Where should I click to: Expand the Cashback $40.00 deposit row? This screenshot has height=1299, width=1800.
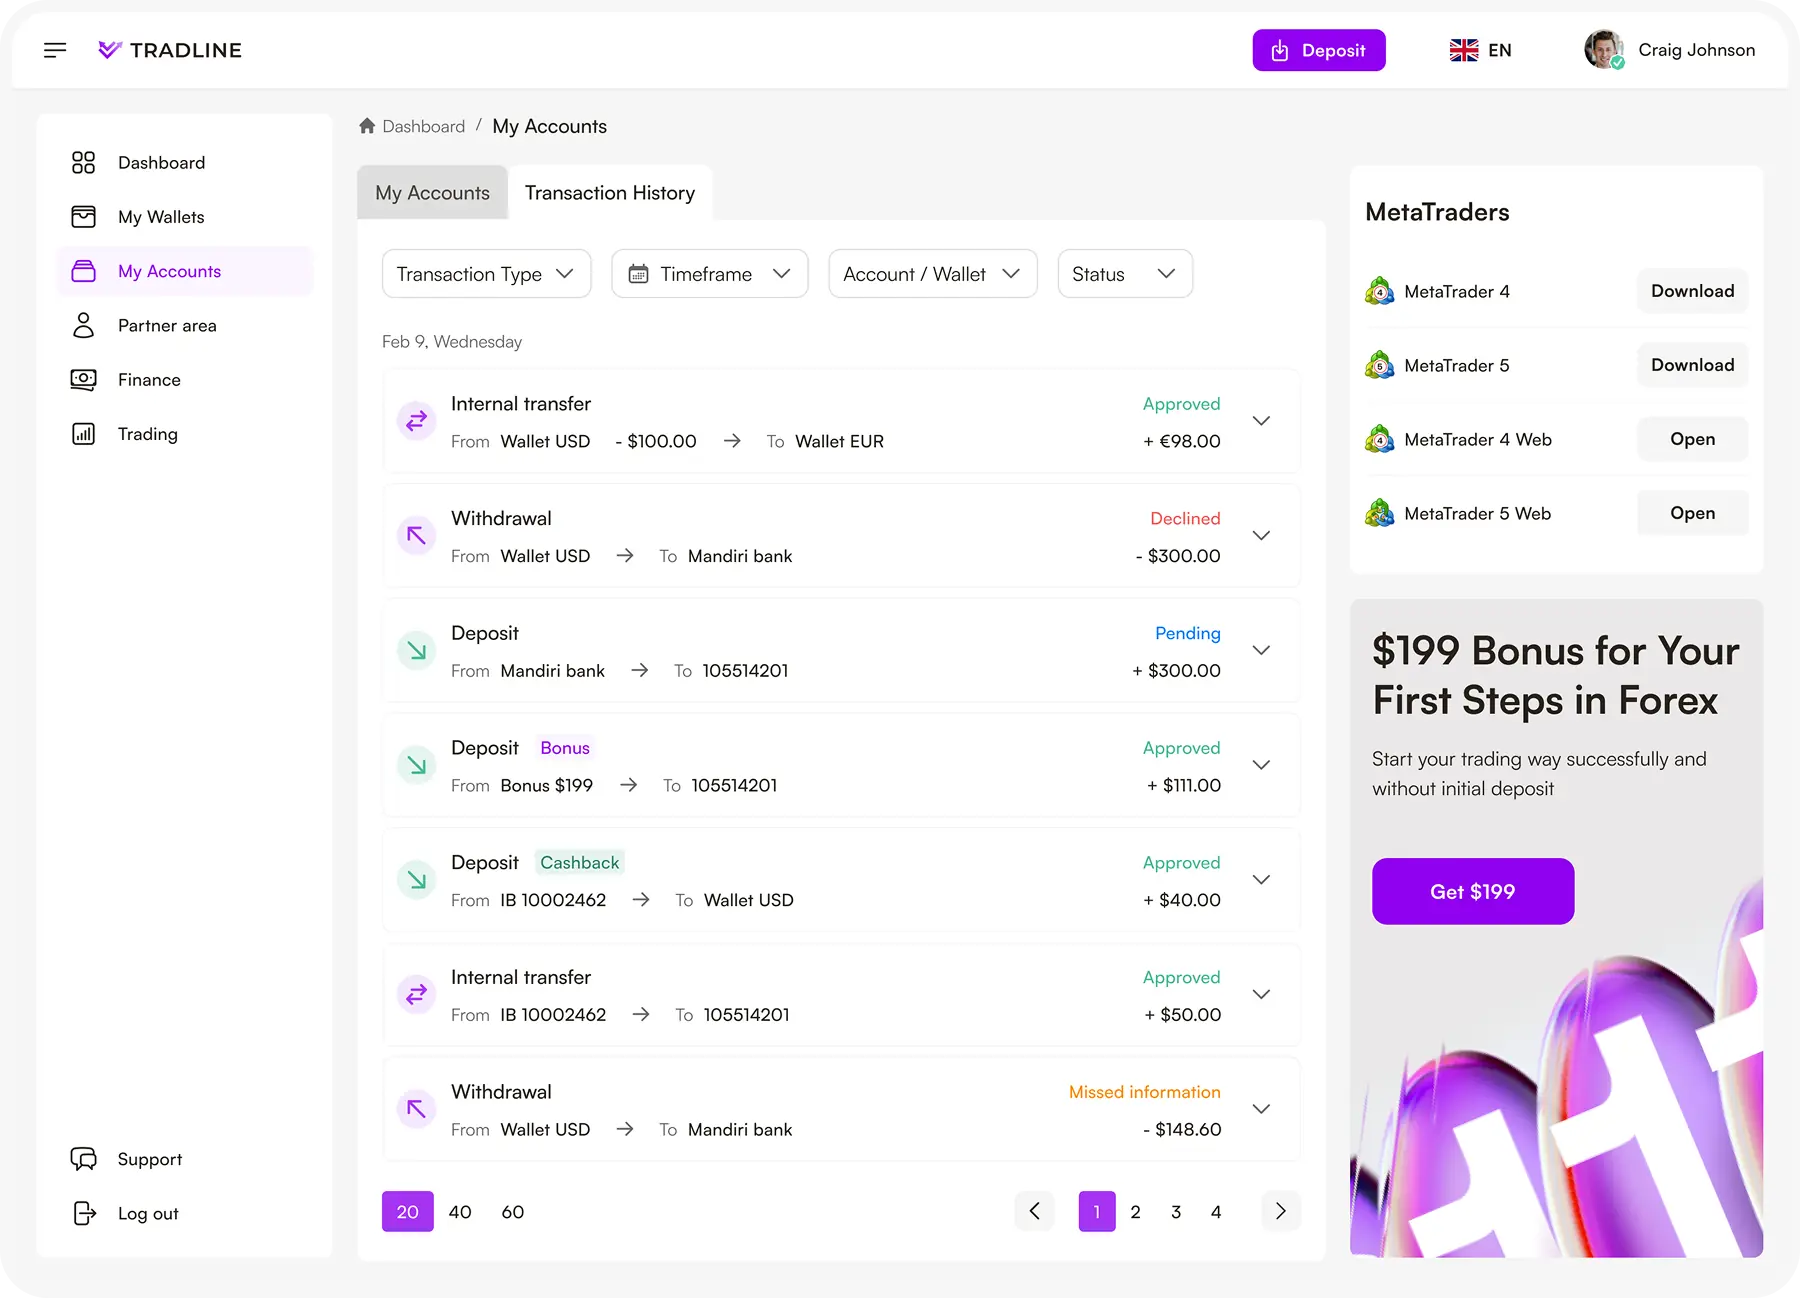(x=1262, y=880)
